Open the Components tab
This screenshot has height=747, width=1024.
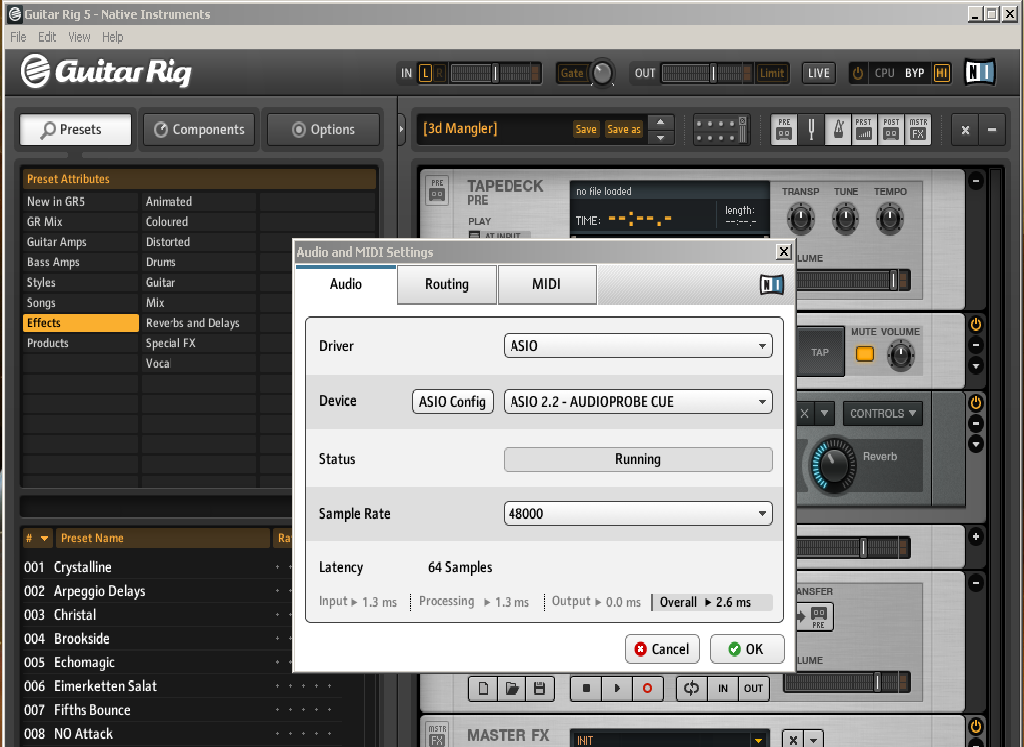click(x=199, y=129)
